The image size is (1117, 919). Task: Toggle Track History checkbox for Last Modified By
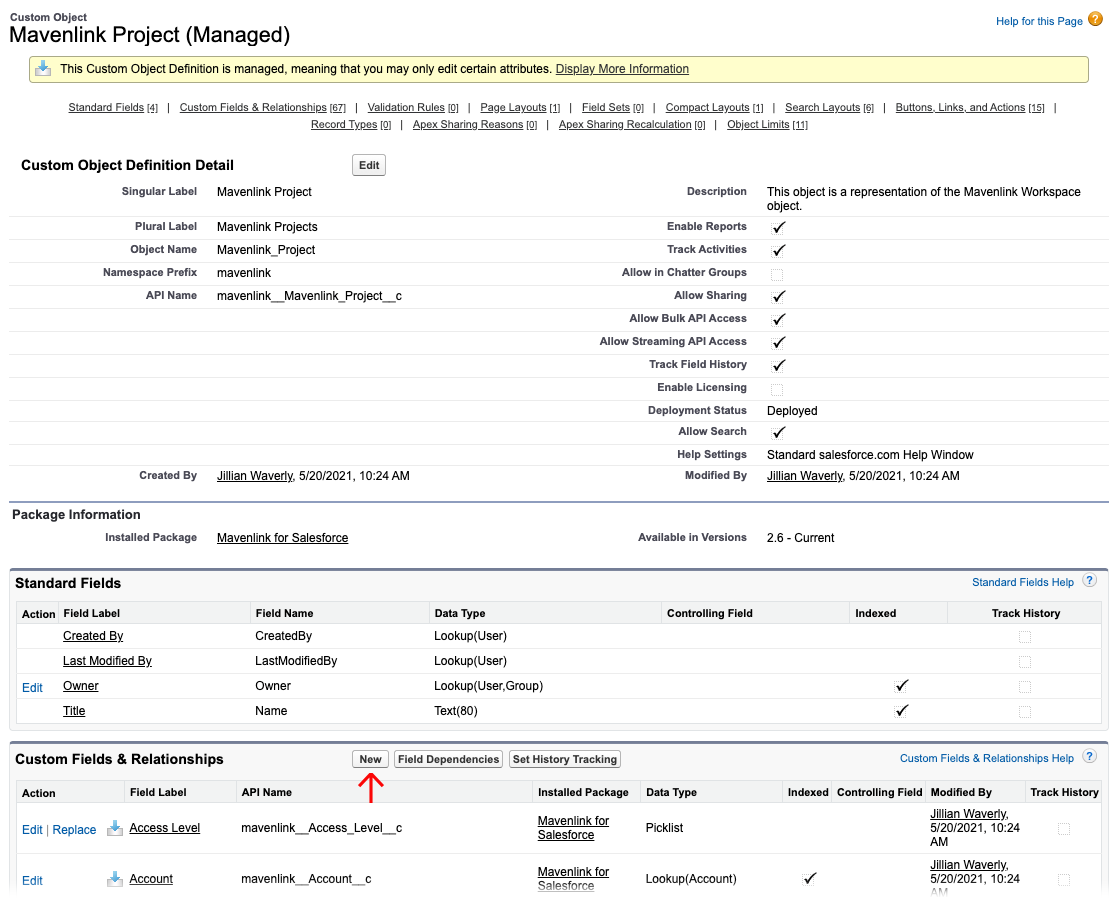(x=1025, y=662)
